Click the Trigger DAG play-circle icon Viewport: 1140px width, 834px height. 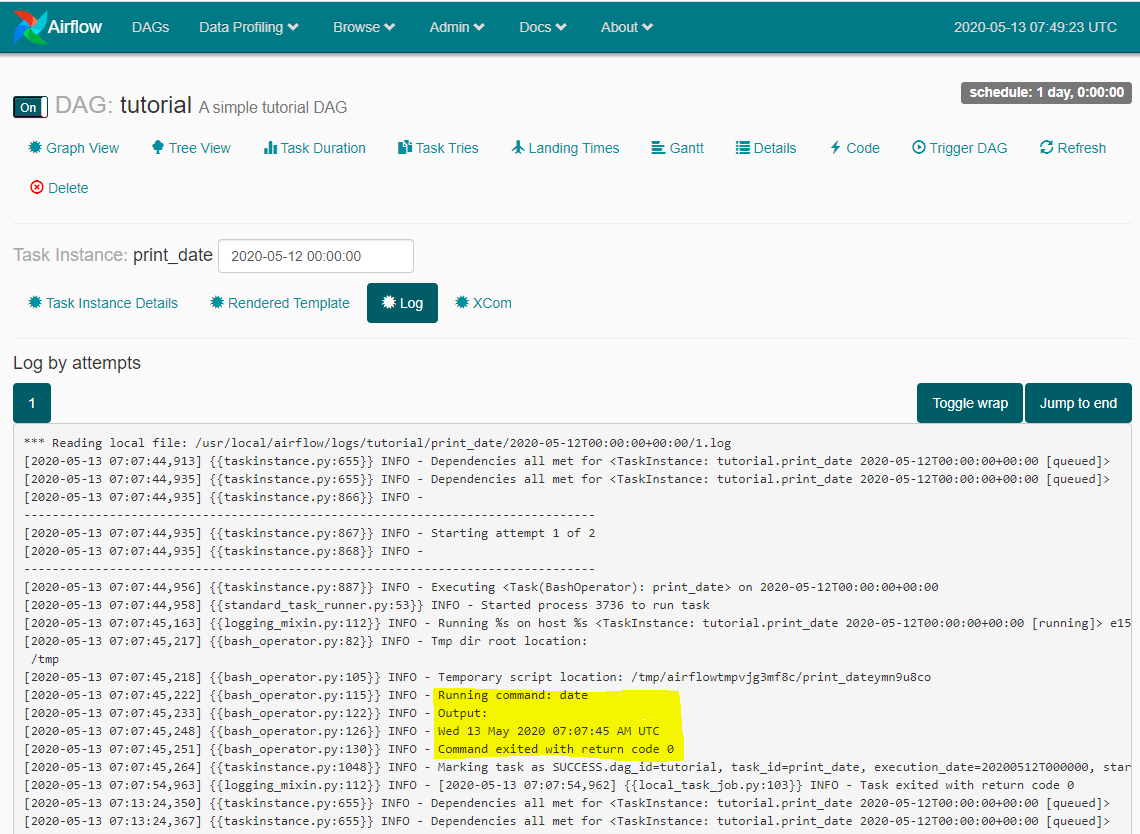[x=919, y=148]
